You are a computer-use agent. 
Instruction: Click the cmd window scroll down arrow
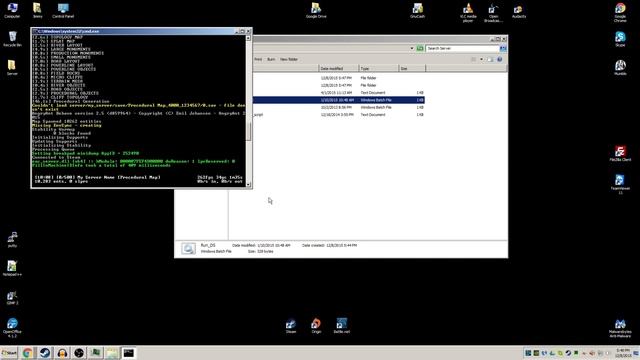(248, 184)
